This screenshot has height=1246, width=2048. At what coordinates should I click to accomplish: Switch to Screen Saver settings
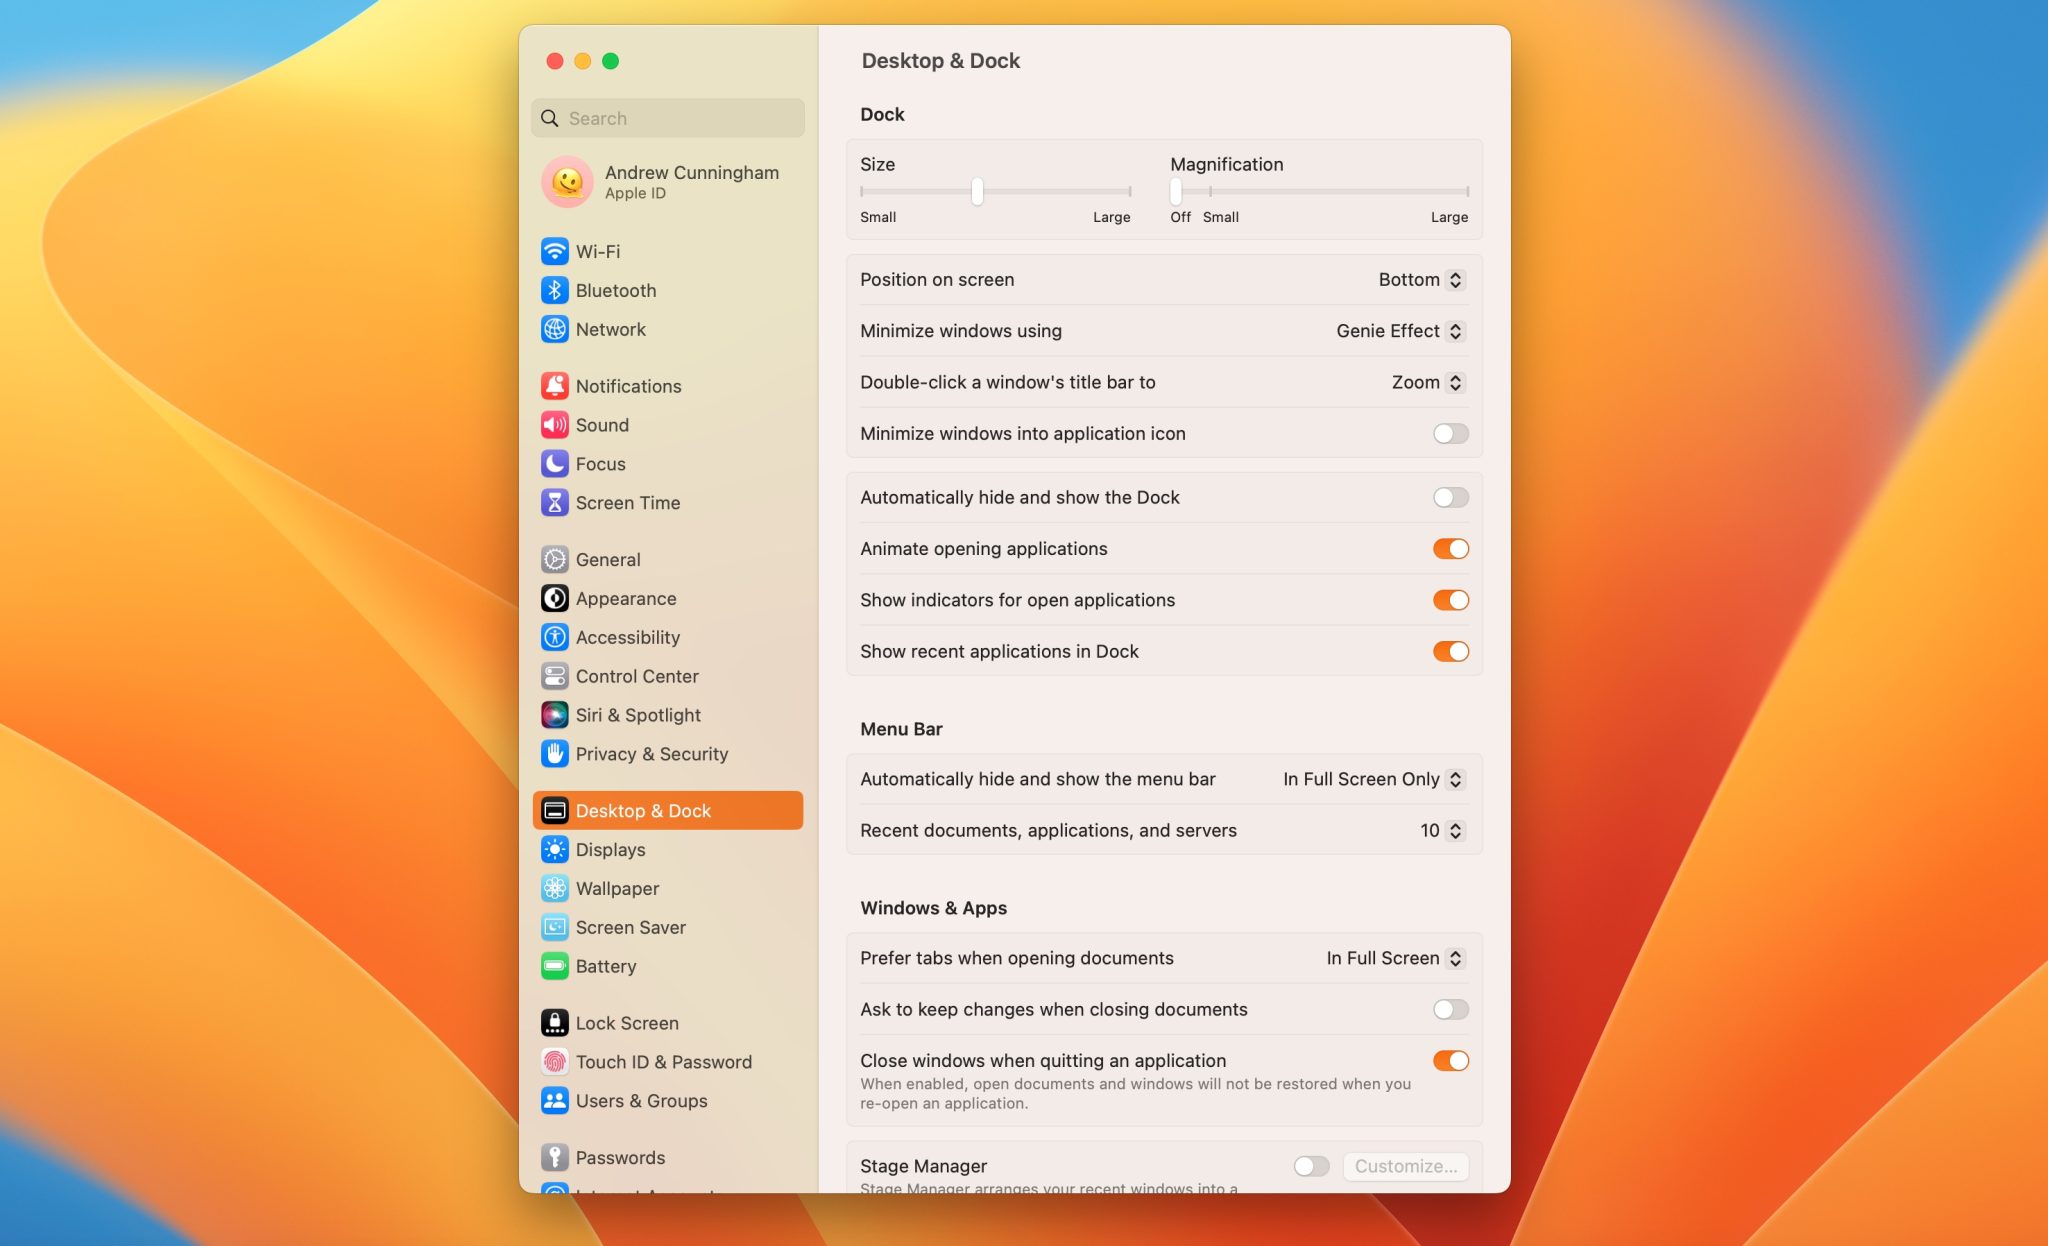click(627, 927)
